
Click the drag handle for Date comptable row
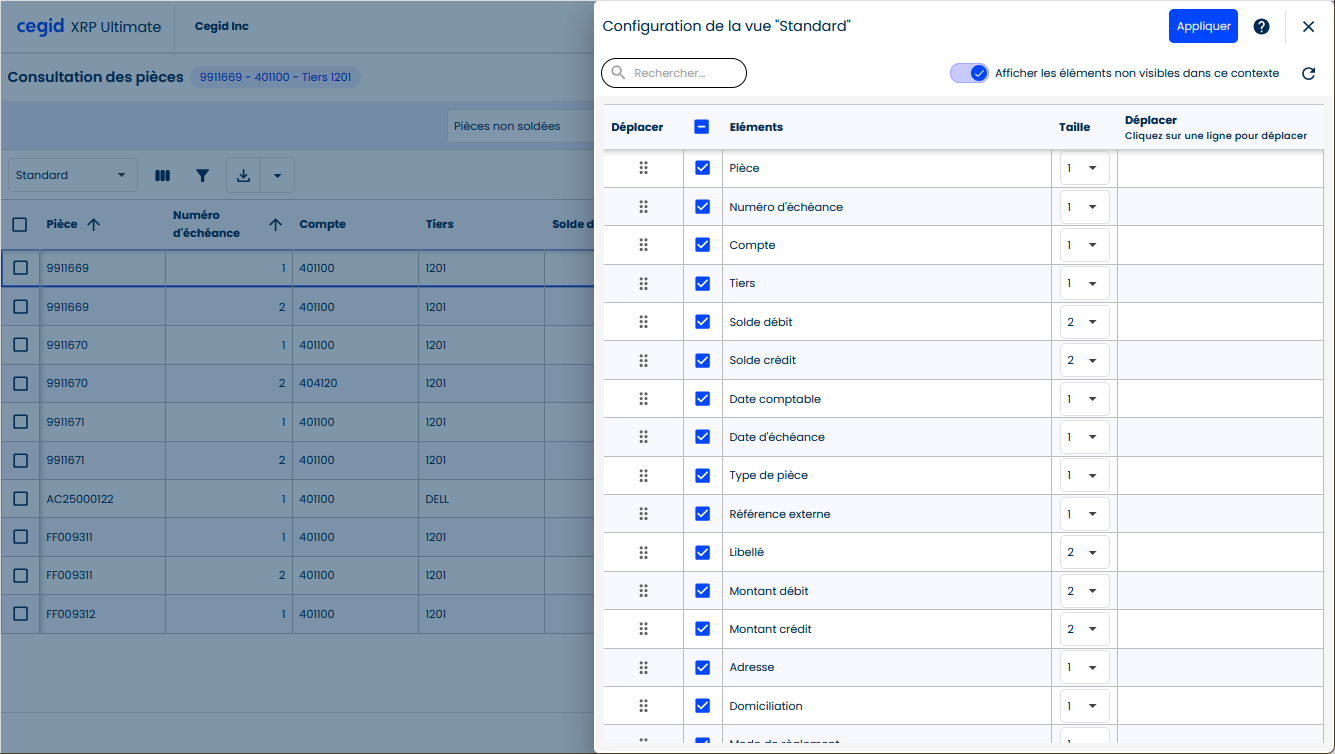(643, 399)
